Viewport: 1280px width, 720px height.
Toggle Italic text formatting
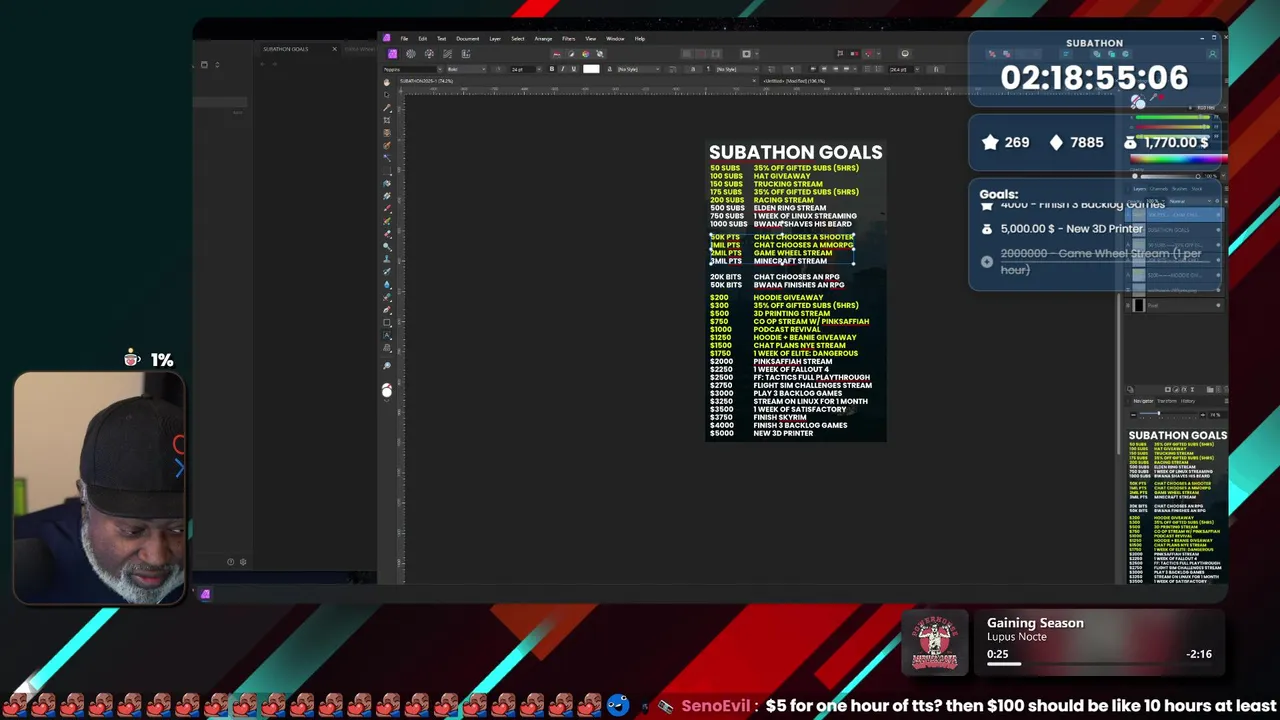(562, 69)
